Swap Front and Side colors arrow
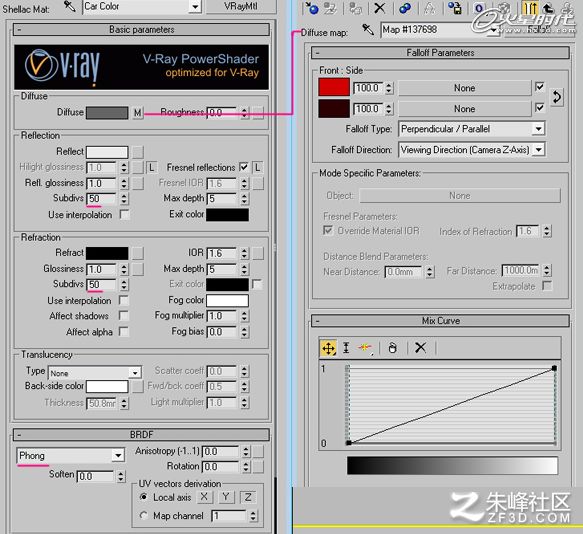 (557, 97)
